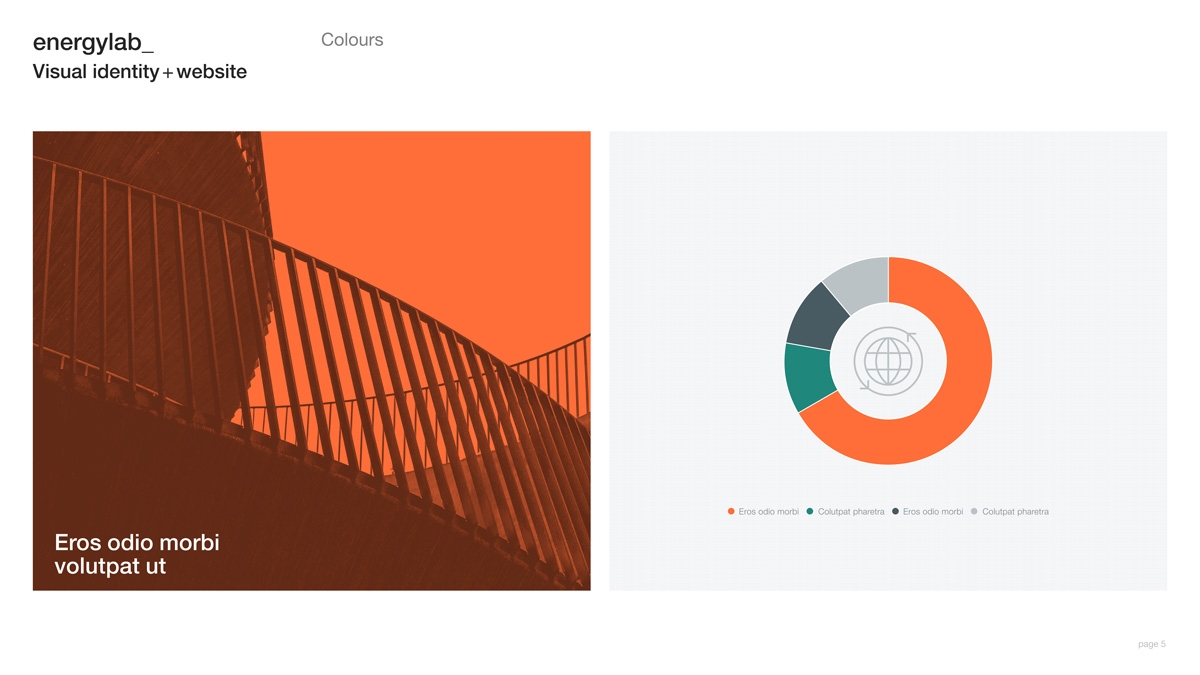Click the 'Eros odio morbi volutpat ut' caption
This screenshot has width=1200, height=675.
[x=137, y=554]
